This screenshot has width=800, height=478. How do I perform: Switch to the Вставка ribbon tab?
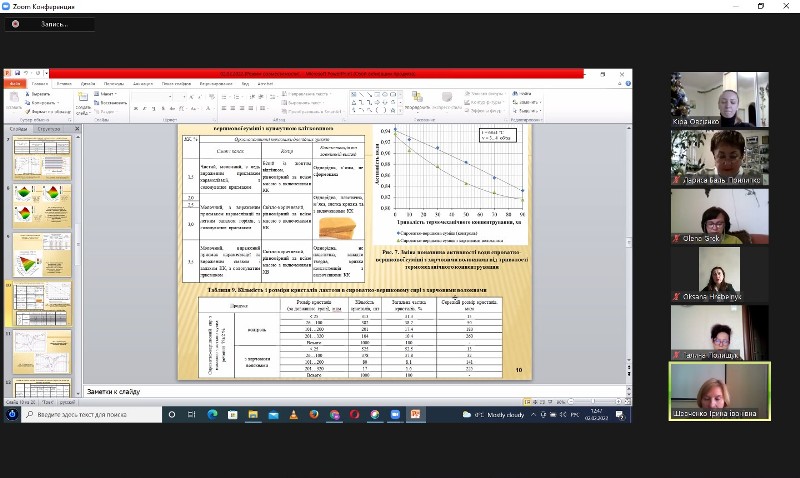[x=64, y=84]
